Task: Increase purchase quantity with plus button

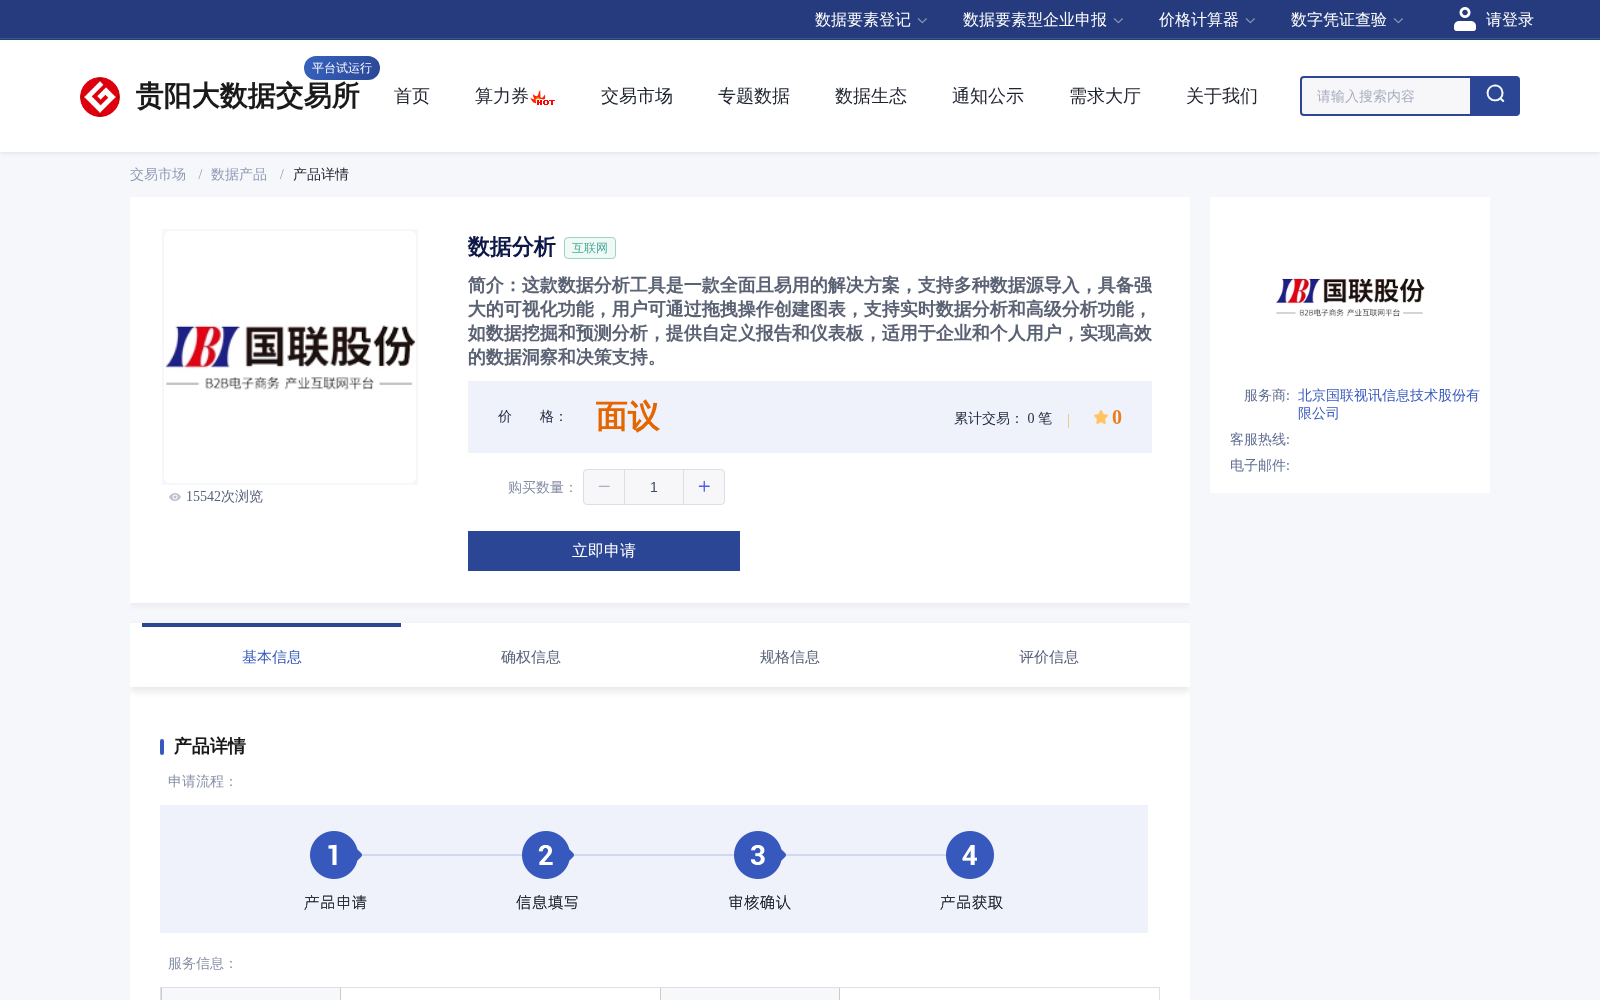Action: coord(704,487)
